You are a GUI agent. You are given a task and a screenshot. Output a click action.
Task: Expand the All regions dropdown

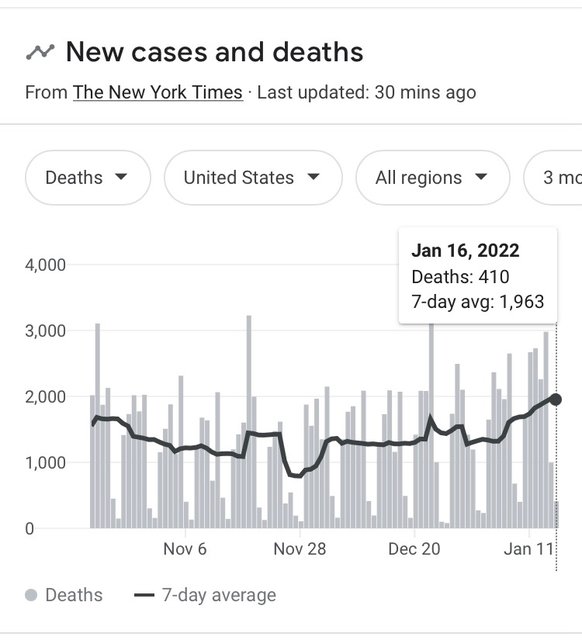tap(433, 178)
